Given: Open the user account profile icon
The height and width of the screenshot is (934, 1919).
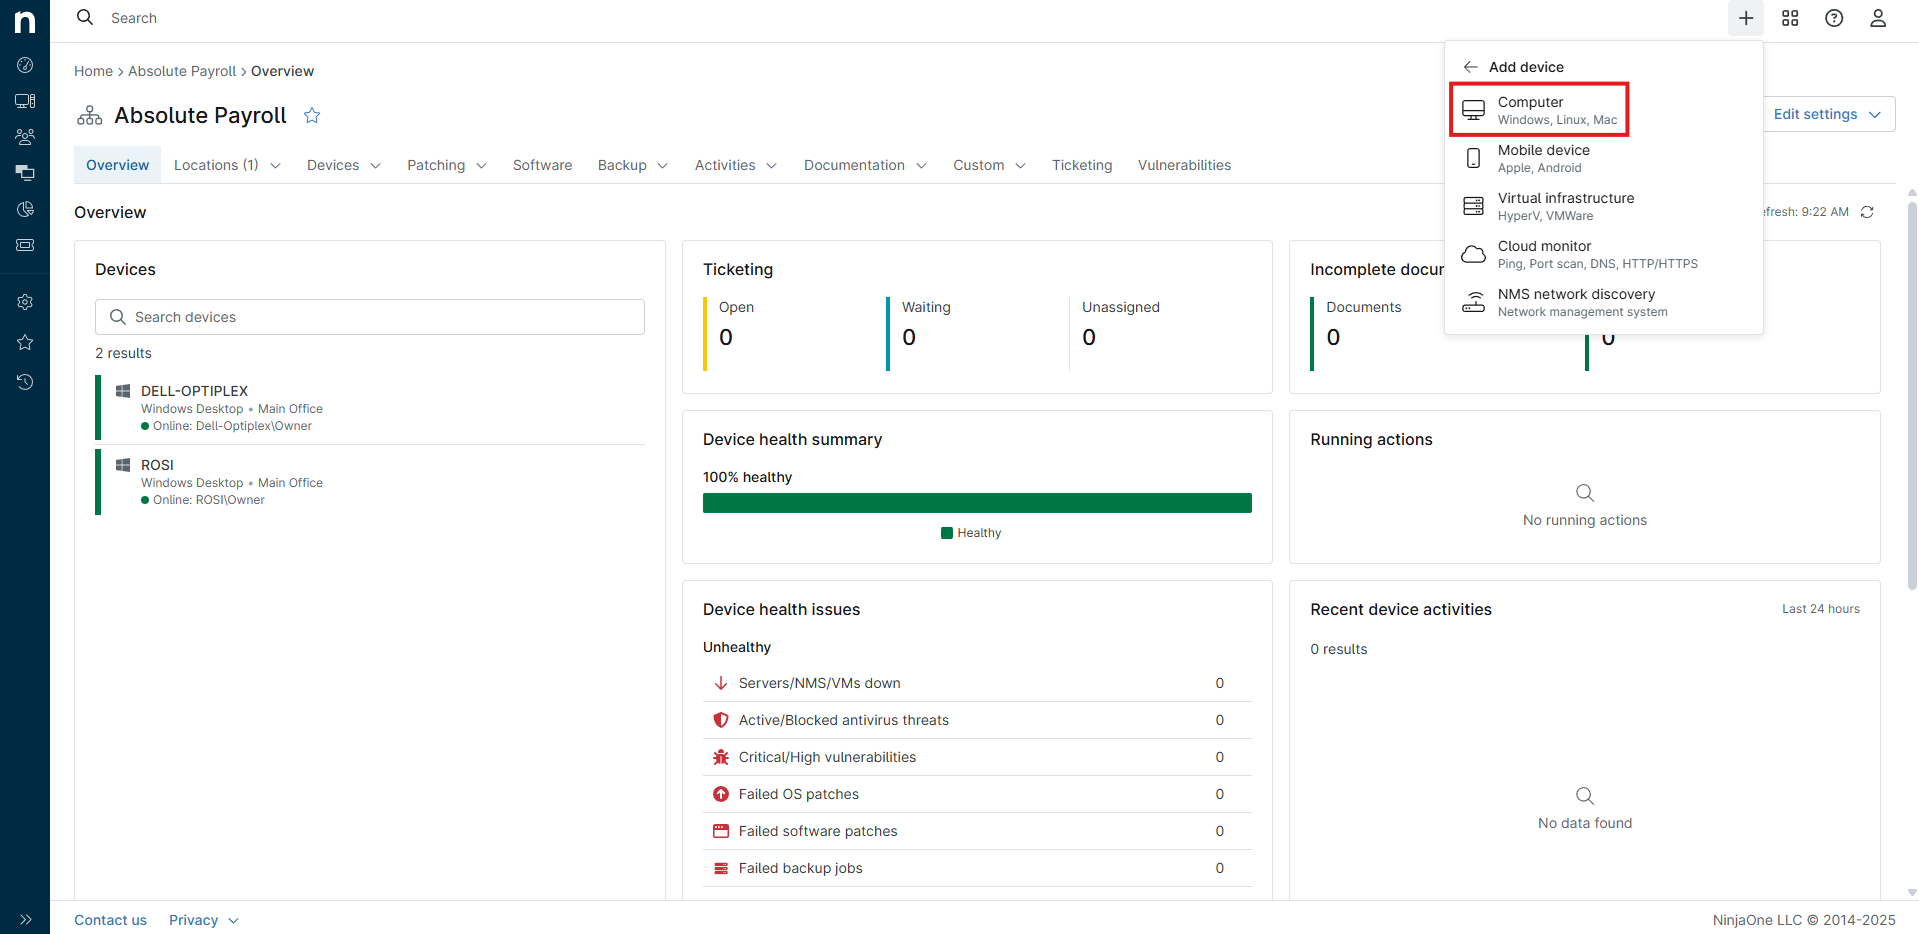Looking at the screenshot, I should tap(1878, 18).
